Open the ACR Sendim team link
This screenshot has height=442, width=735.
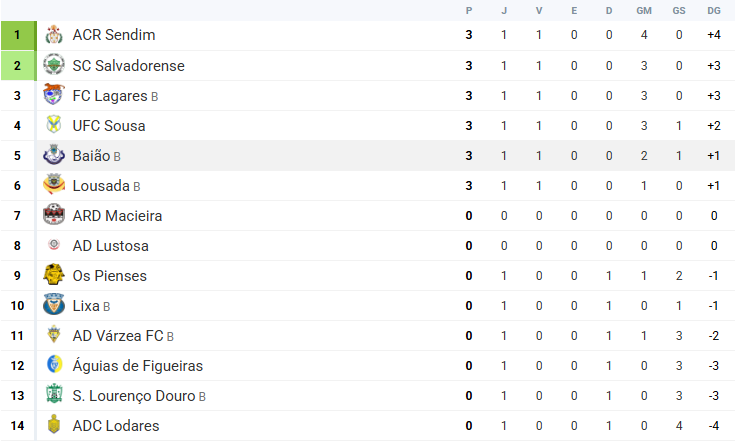[114, 35]
